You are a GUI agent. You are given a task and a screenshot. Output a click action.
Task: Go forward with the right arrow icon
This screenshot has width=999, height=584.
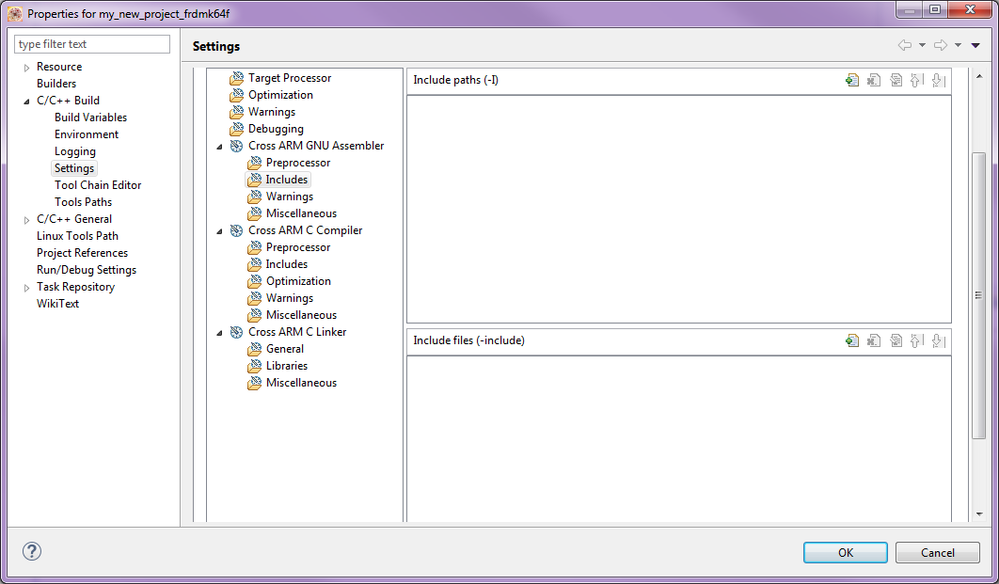click(x=940, y=45)
